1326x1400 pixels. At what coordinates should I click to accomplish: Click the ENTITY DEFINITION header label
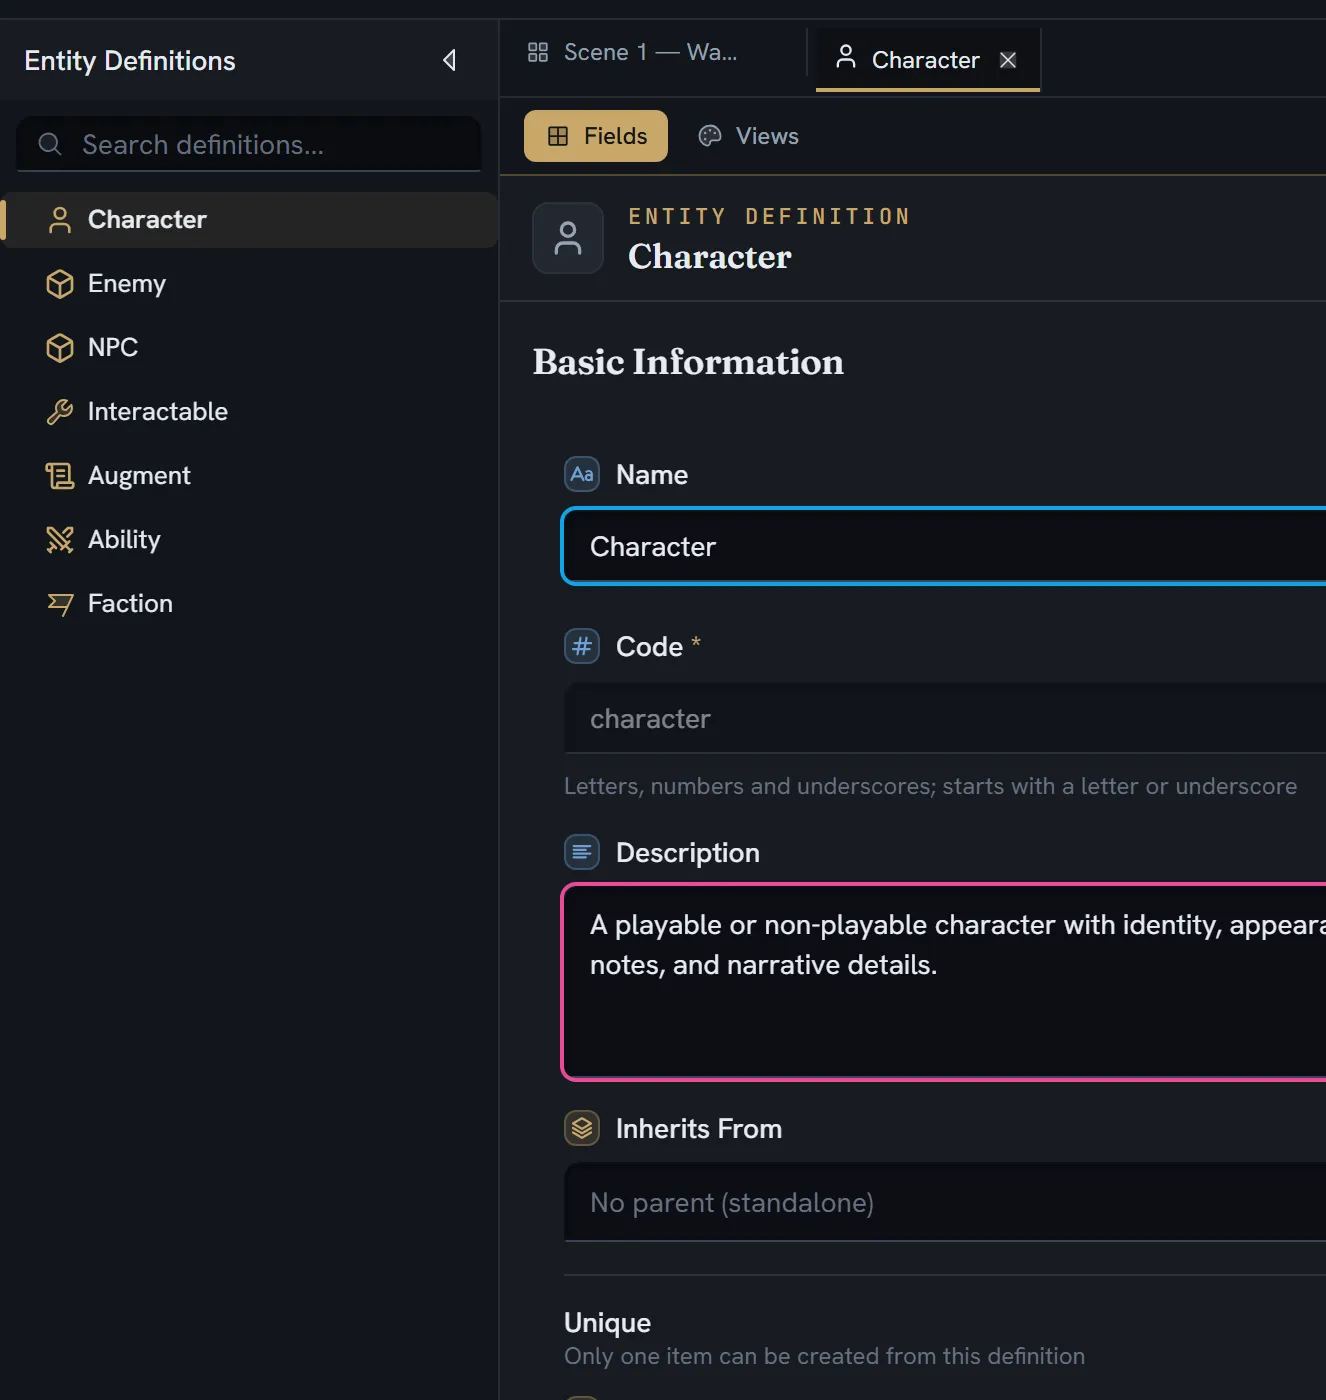tap(769, 216)
